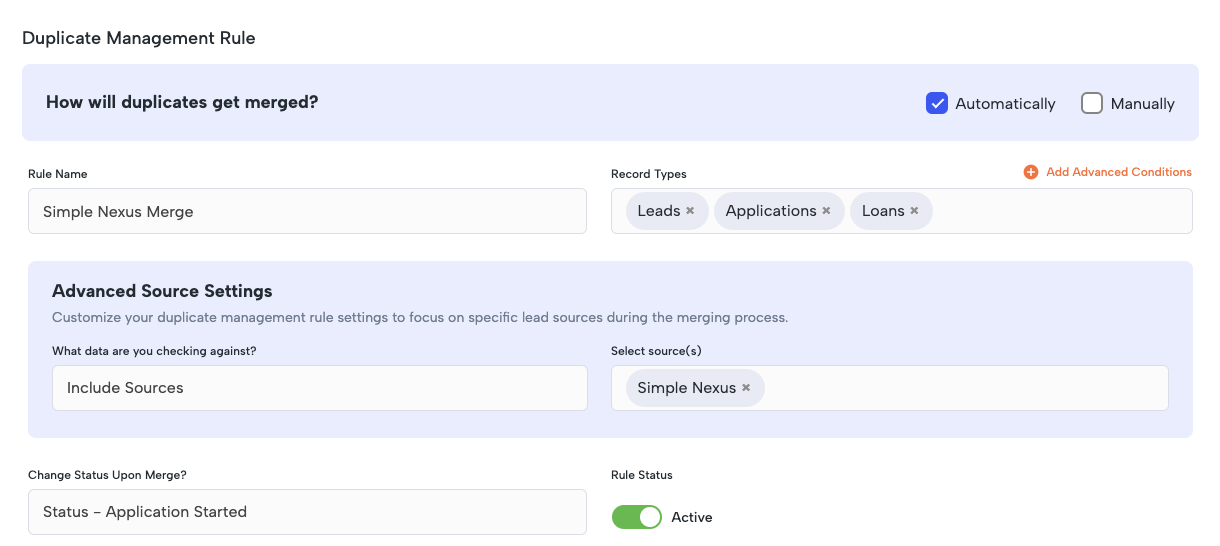Viewport: 1220px width, 546px height.
Task: Toggle the Rule Status Active switch
Action: (637, 517)
